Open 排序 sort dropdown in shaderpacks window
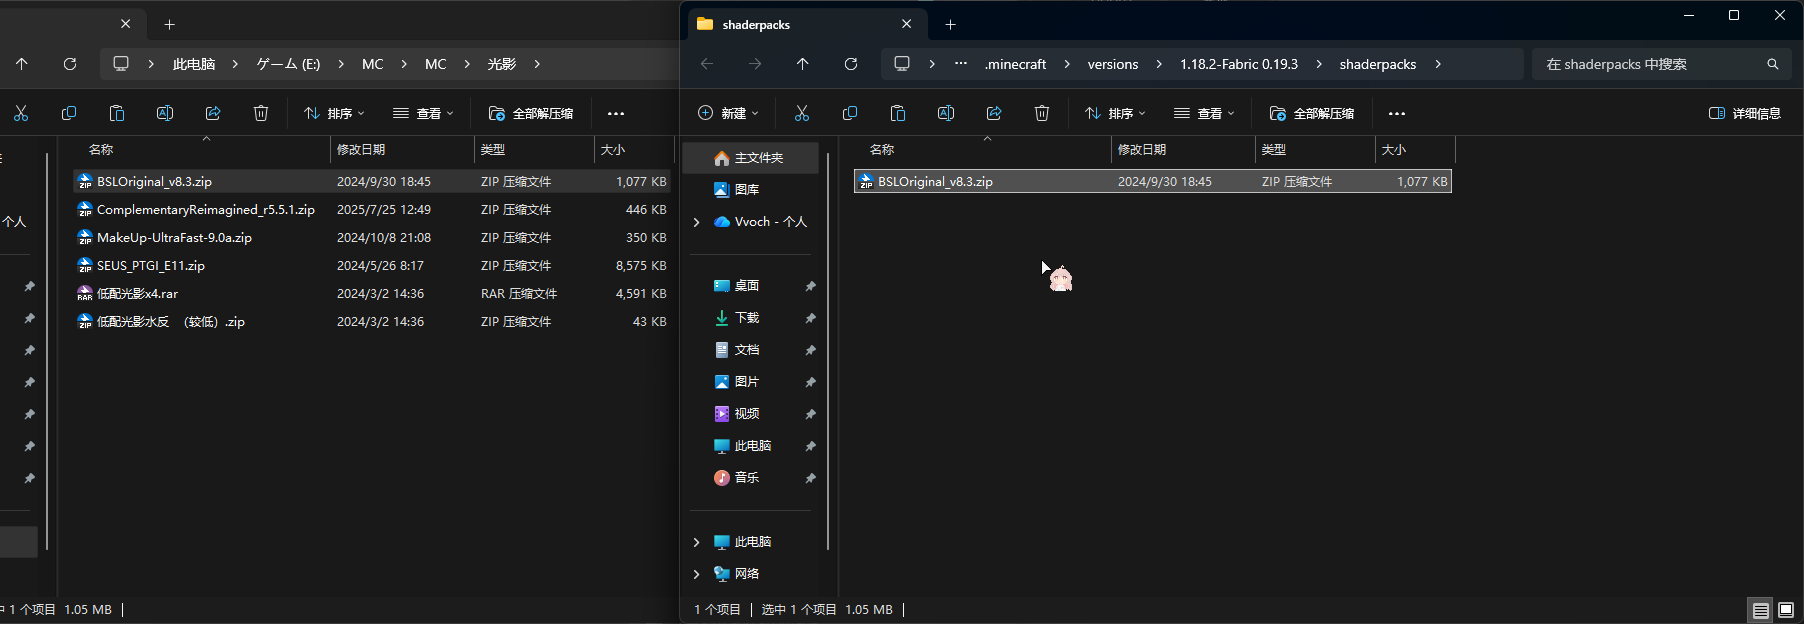Screen dimensions: 1804x624 [1115, 113]
